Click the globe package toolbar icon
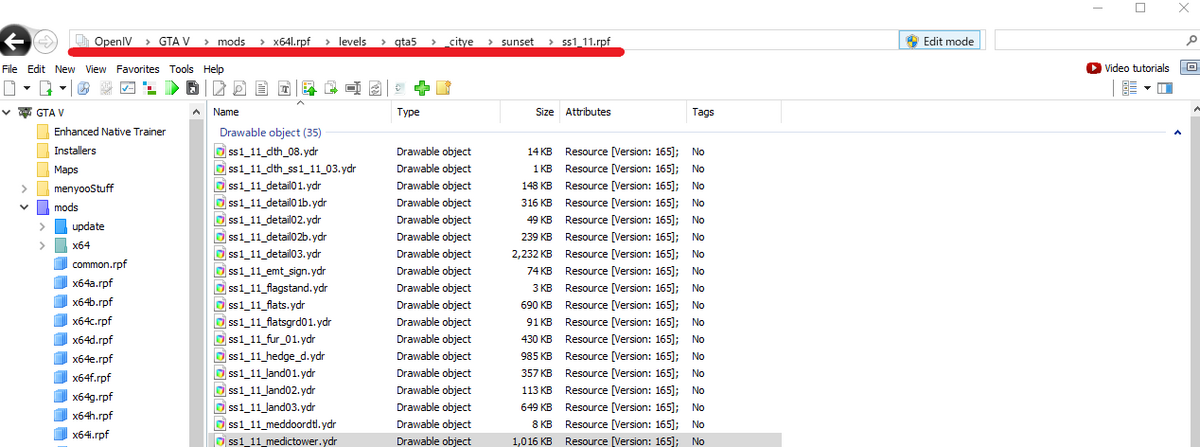The height and width of the screenshot is (447, 1200). pos(83,88)
